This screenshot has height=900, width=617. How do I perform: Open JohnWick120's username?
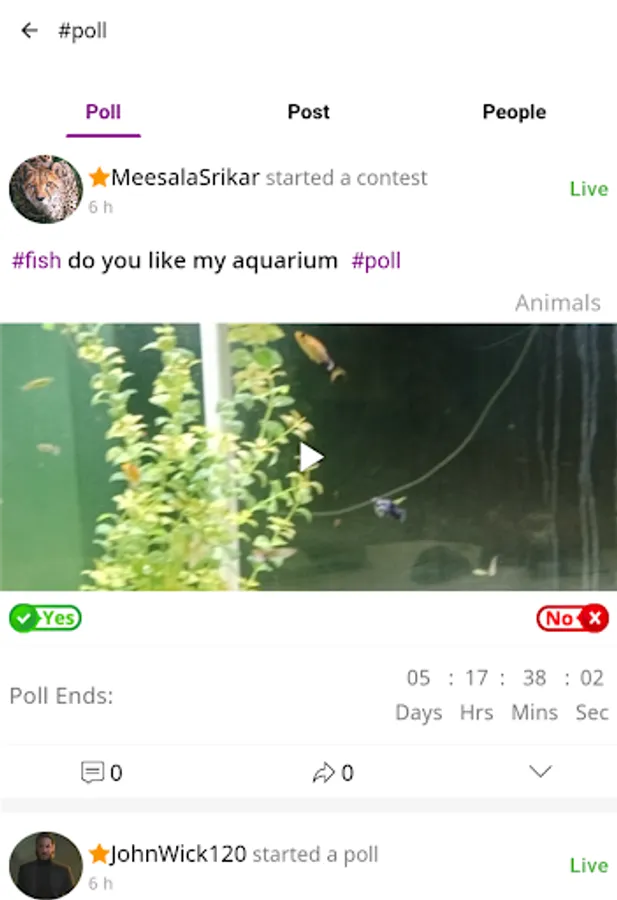pyautogui.click(x=178, y=854)
